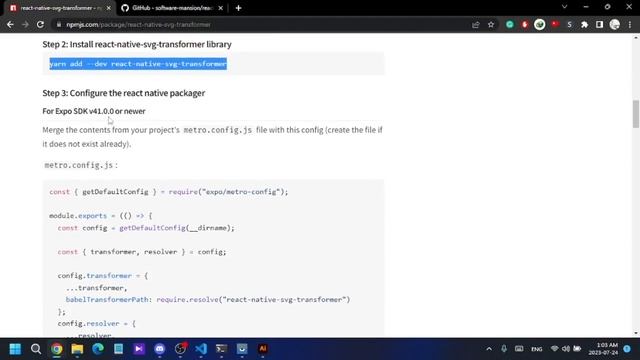640x360 pixels.
Task: Open the Chrome profile avatar
Action: pos(615,24)
